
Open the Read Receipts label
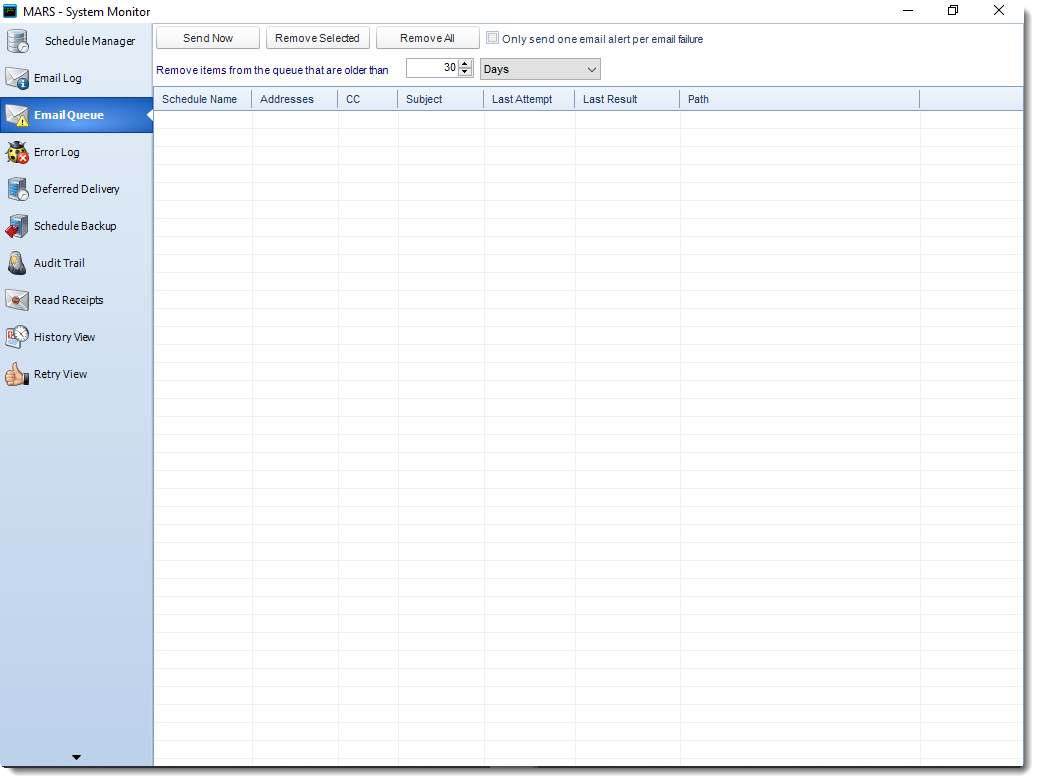[x=68, y=301]
